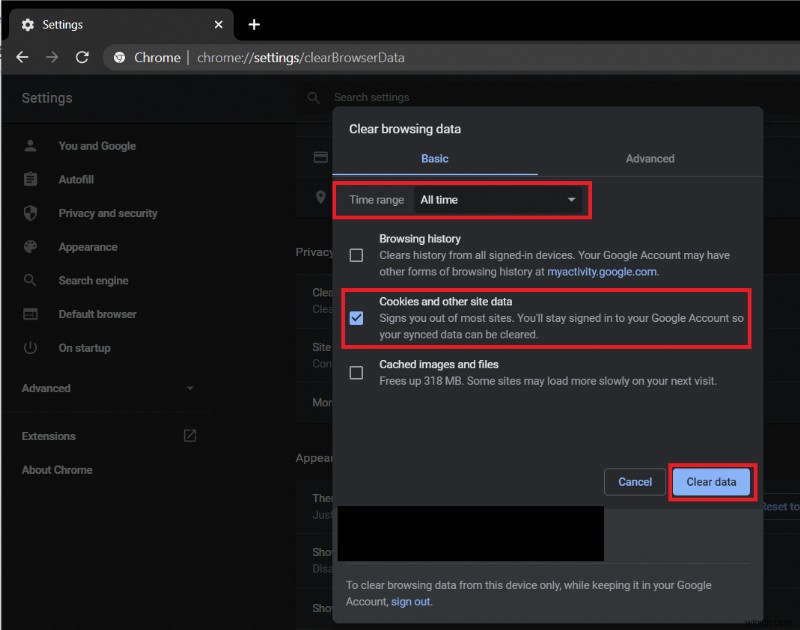
Task: Click the browser back arrow
Action: pyautogui.click(x=22, y=57)
